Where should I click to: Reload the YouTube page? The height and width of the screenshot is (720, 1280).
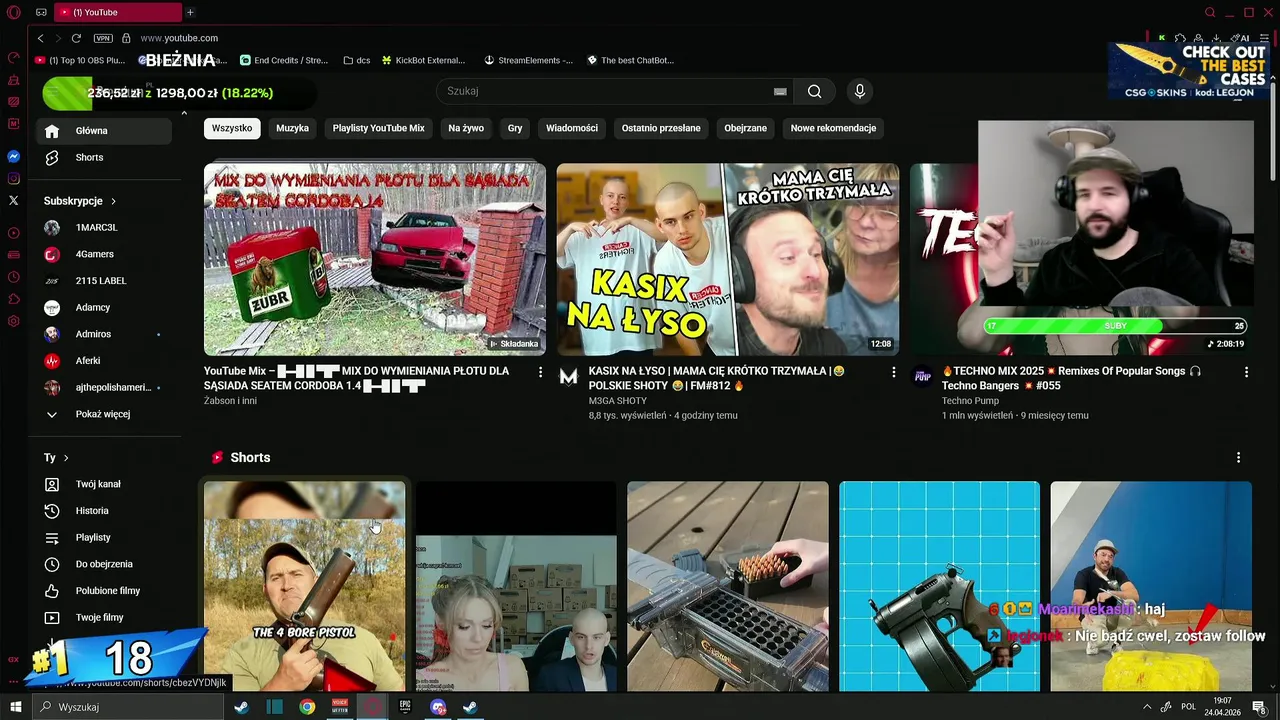tap(76, 38)
